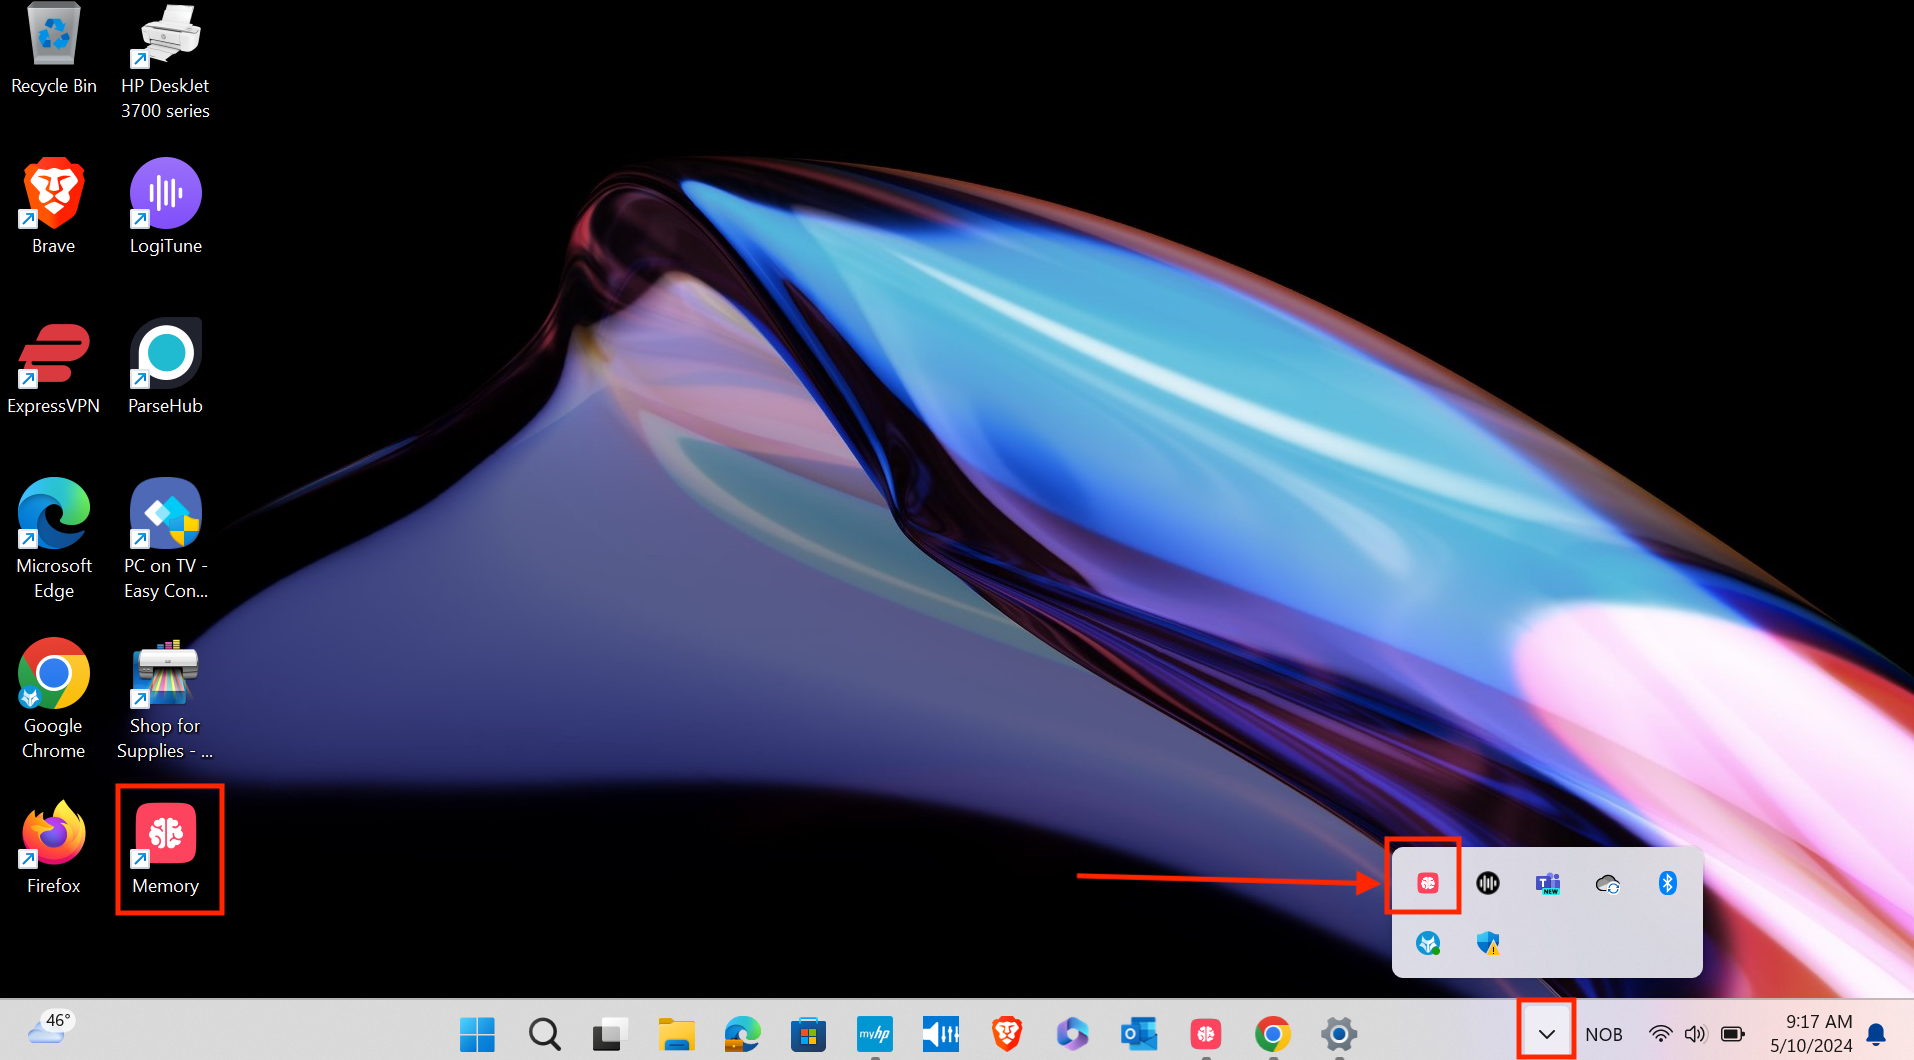The height and width of the screenshot is (1060, 1914).
Task: Mute sound using the speaker icon
Action: point(1695,1034)
